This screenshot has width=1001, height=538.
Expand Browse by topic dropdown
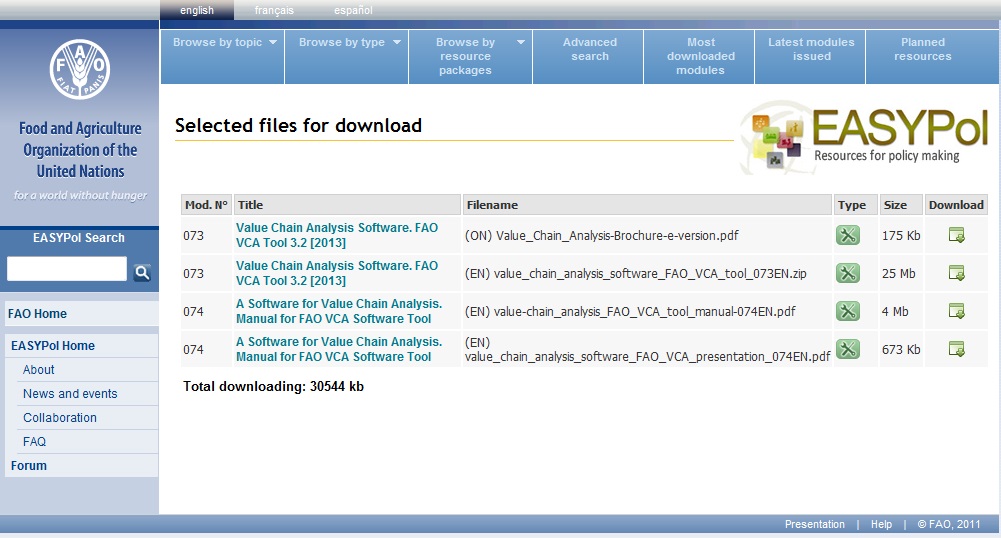224,43
